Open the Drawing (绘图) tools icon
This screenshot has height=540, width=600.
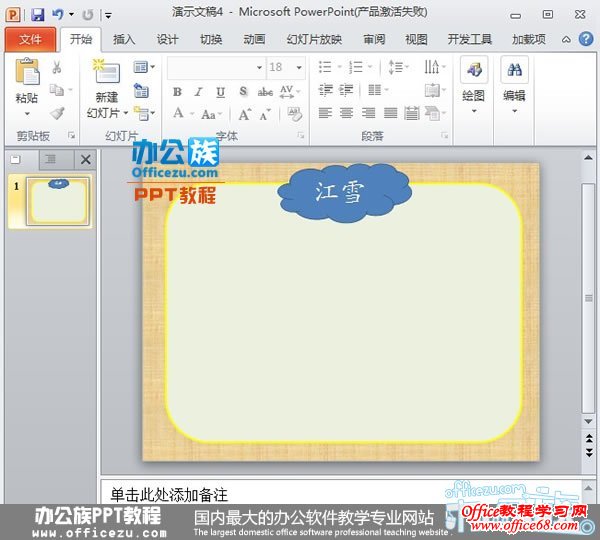pos(473,72)
